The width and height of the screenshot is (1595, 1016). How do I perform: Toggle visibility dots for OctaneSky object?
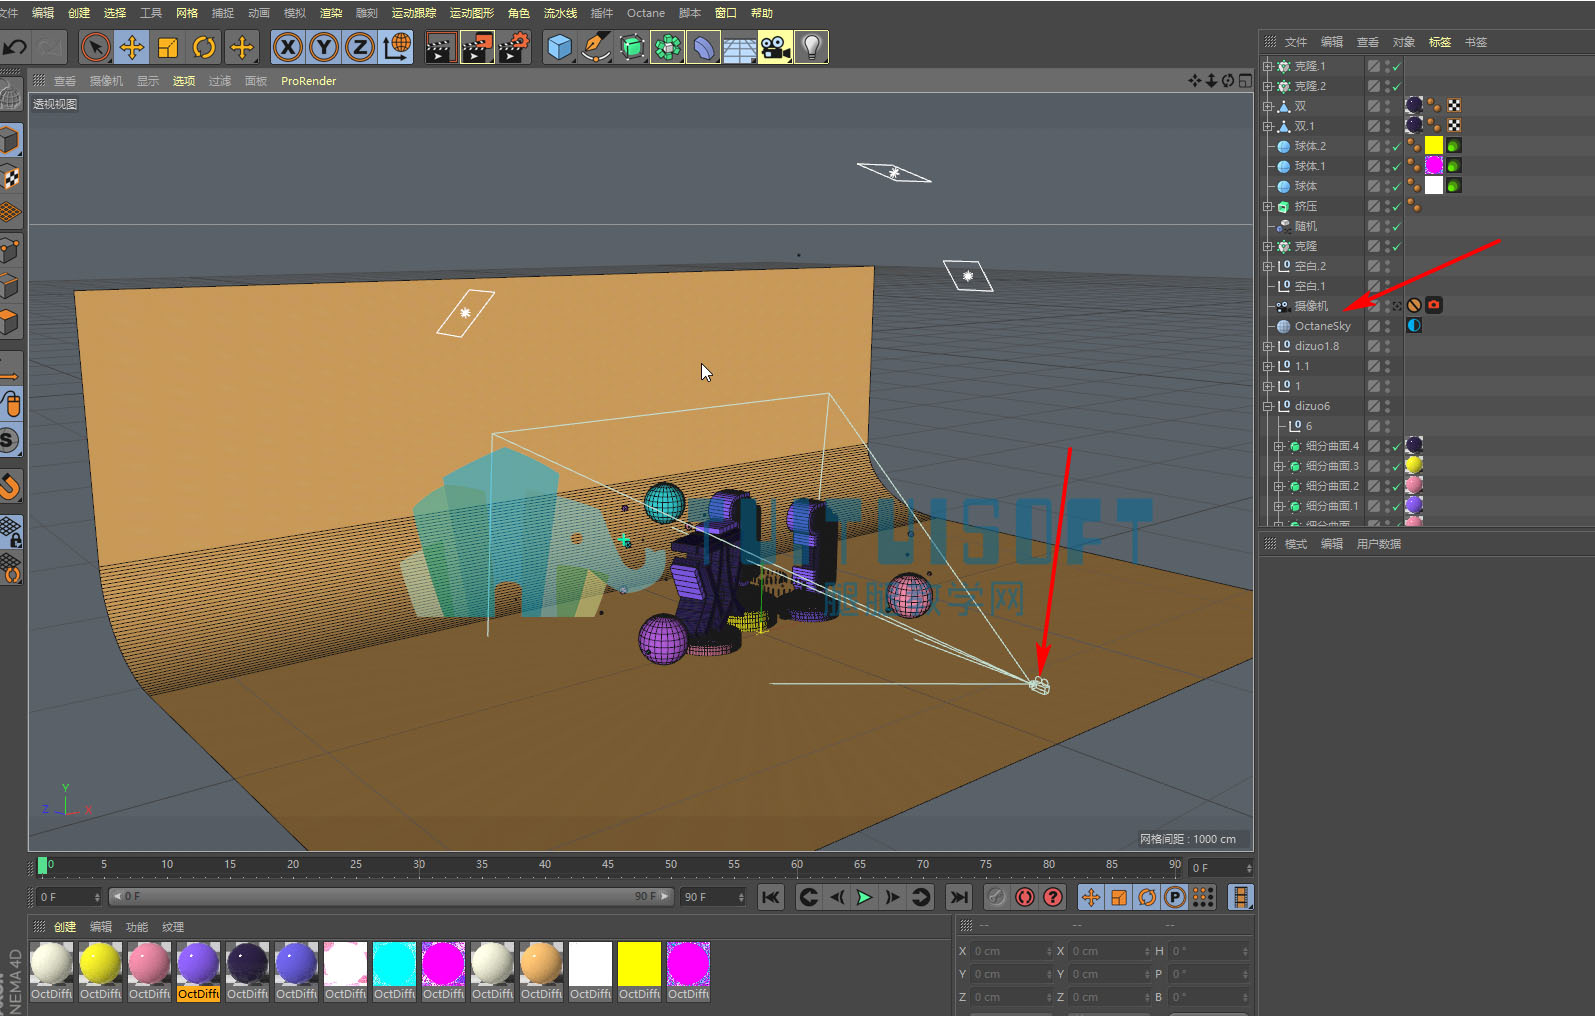point(1387,326)
